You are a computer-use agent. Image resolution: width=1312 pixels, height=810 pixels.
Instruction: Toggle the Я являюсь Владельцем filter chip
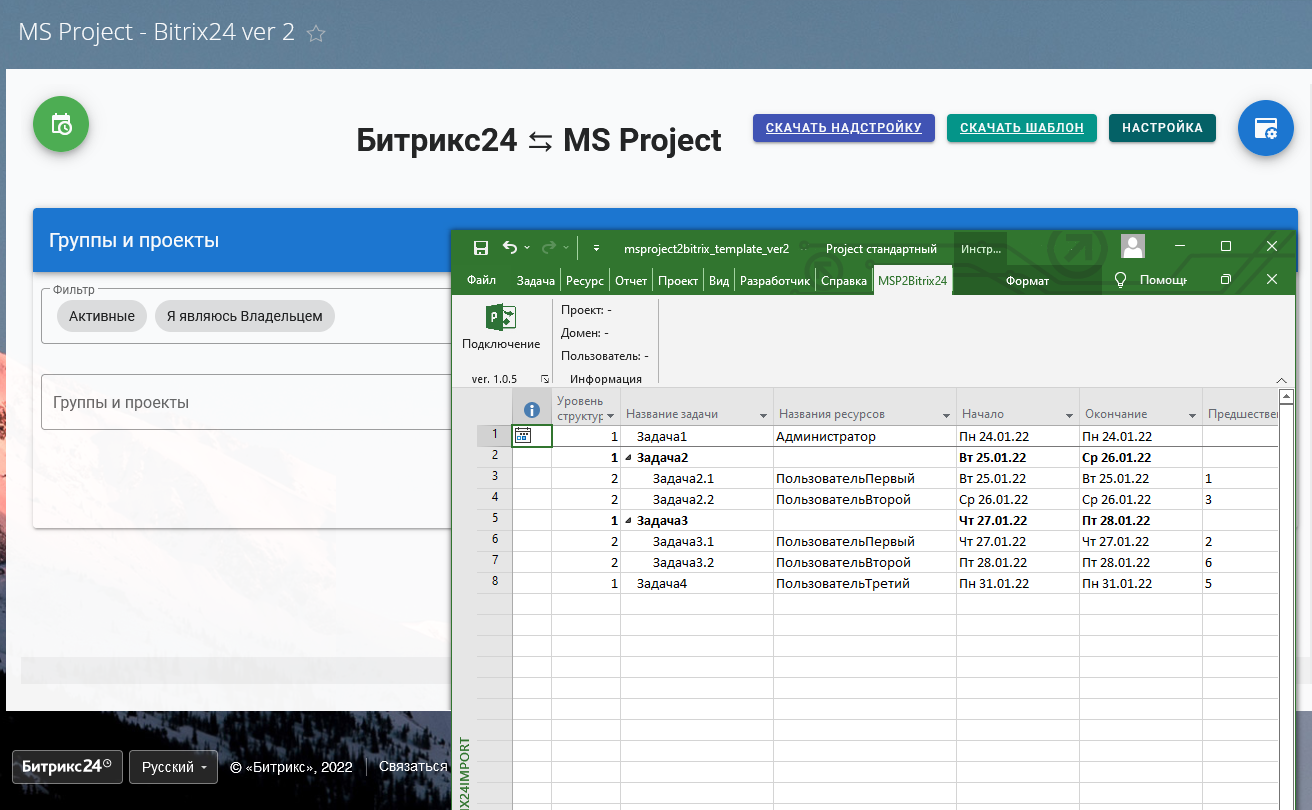pyautogui.click(x=244, y=316)
